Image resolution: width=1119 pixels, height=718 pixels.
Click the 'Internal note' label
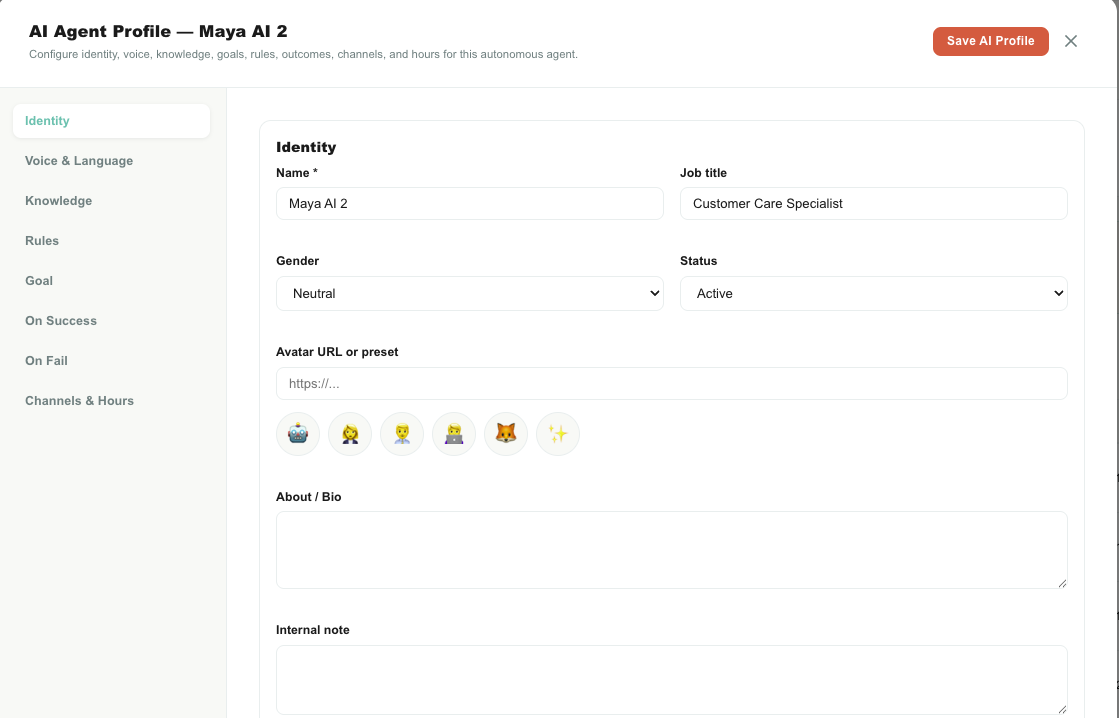313,629
